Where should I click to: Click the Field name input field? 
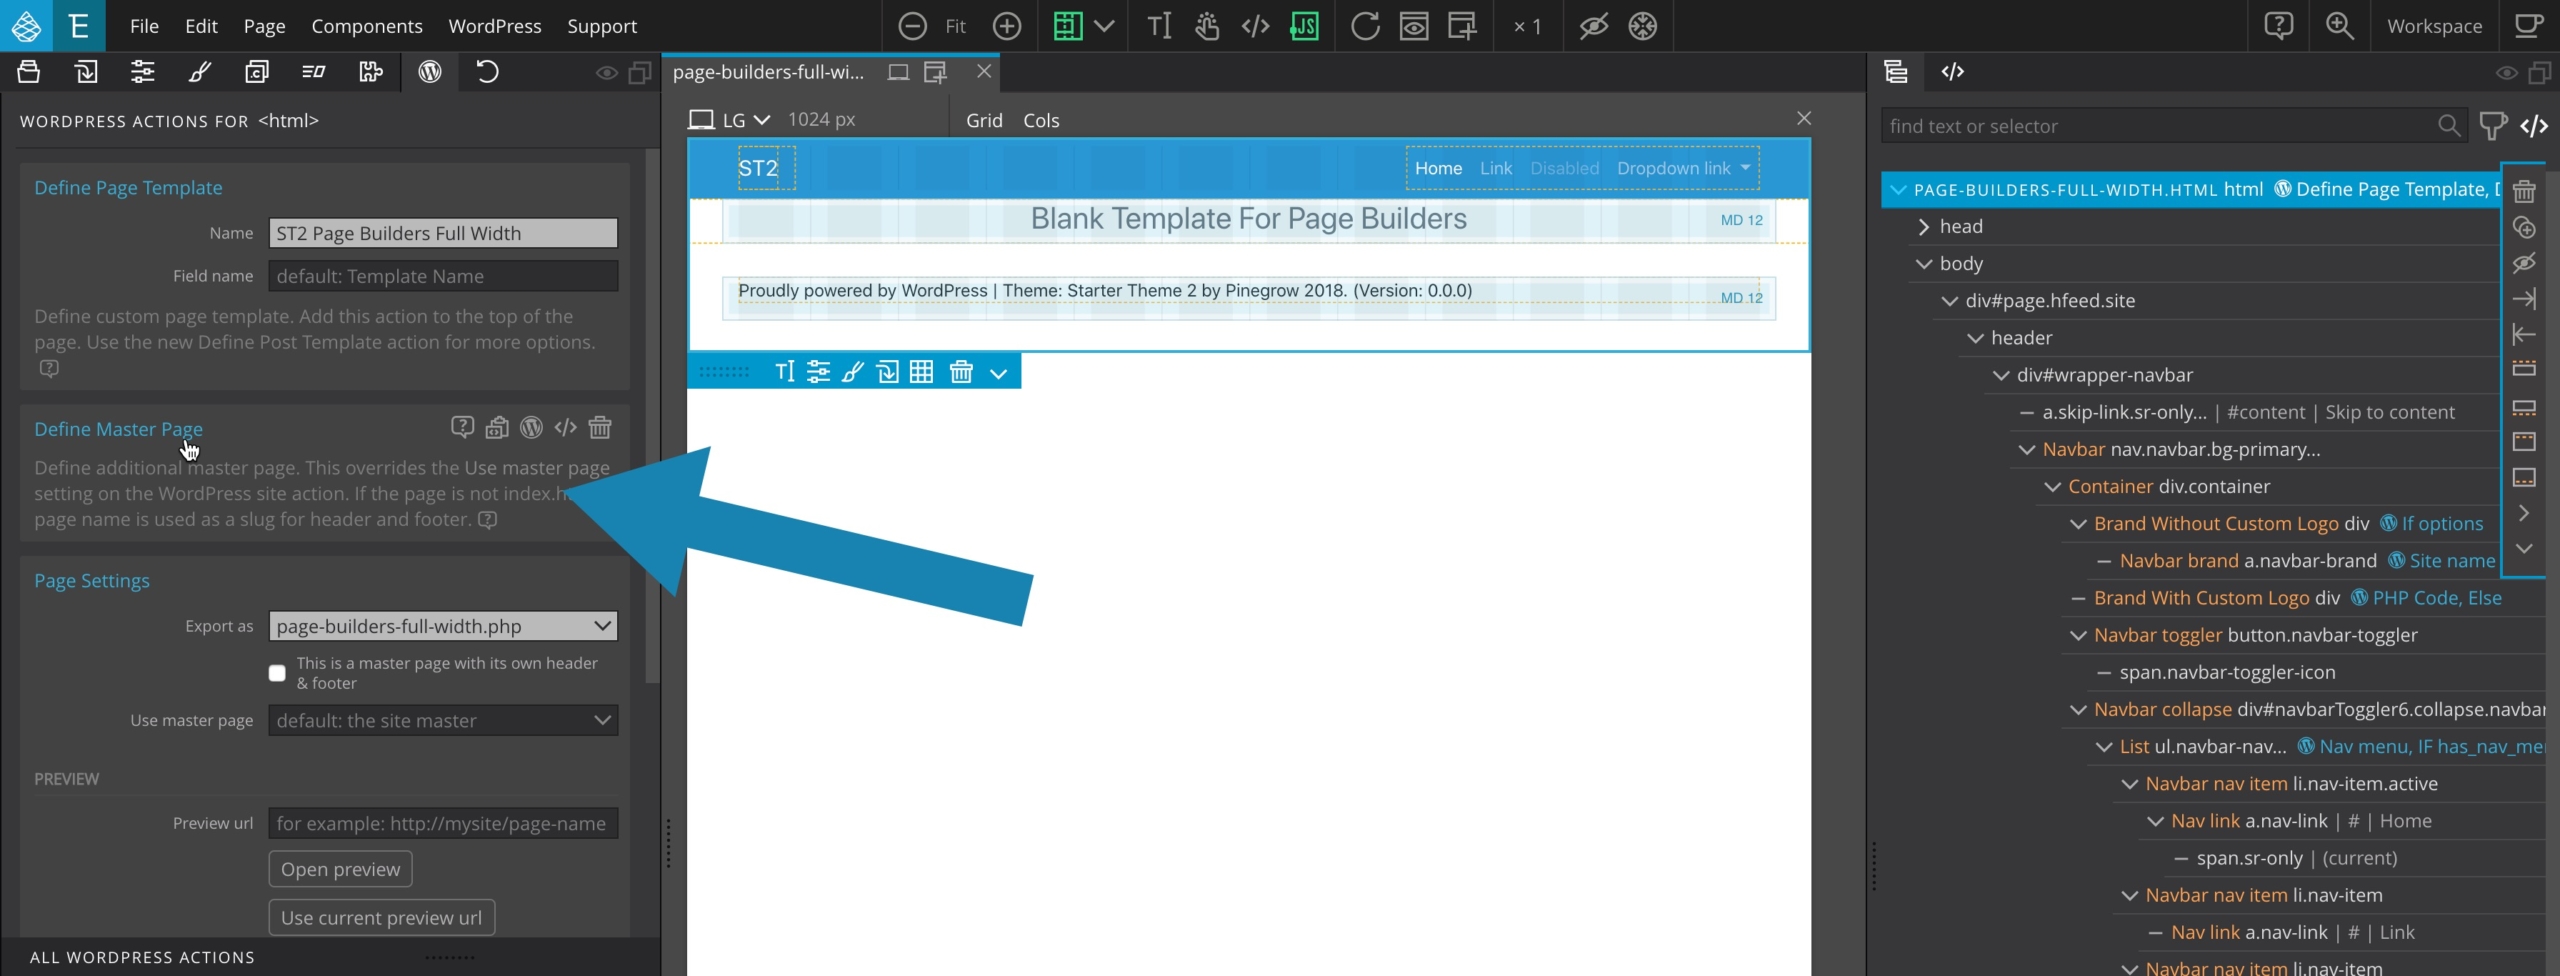tap(443, 276)
